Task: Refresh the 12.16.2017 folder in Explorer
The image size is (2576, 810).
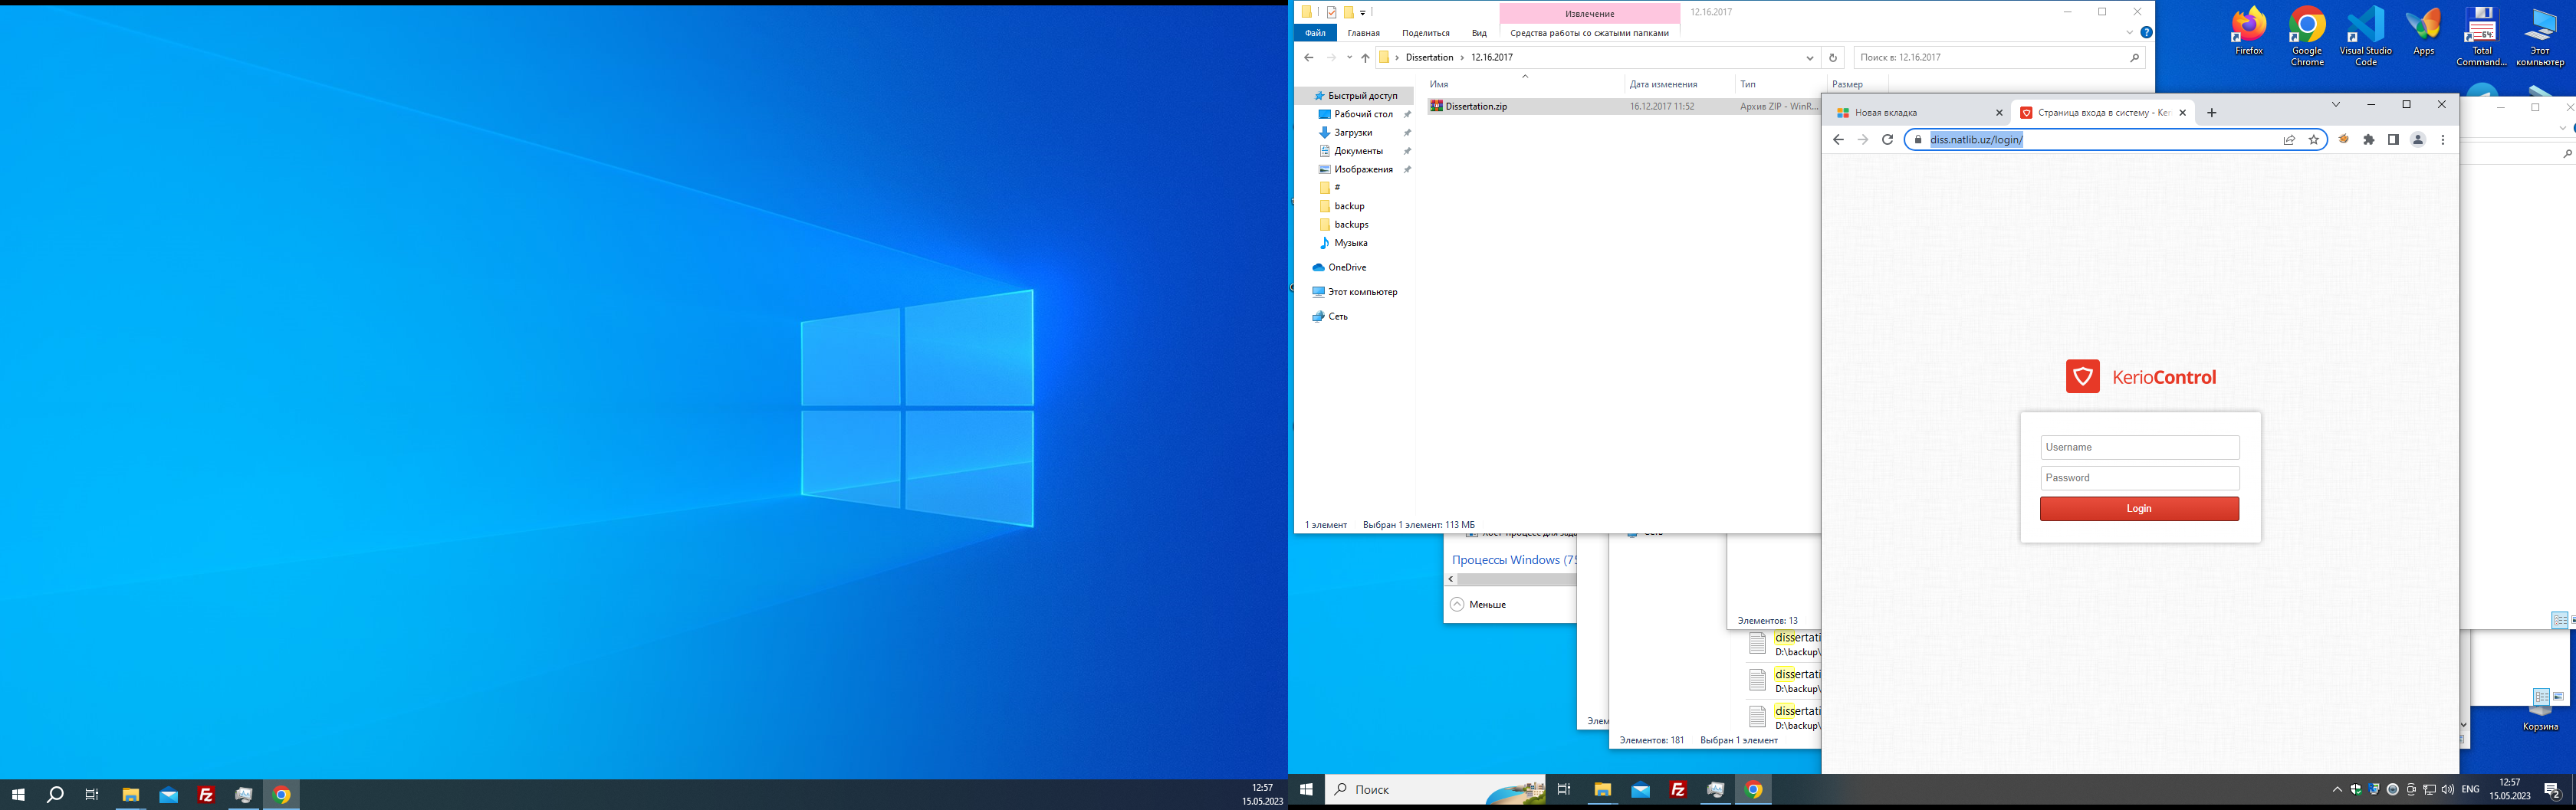Action: pyautogui.click(x=1832, y=58)
